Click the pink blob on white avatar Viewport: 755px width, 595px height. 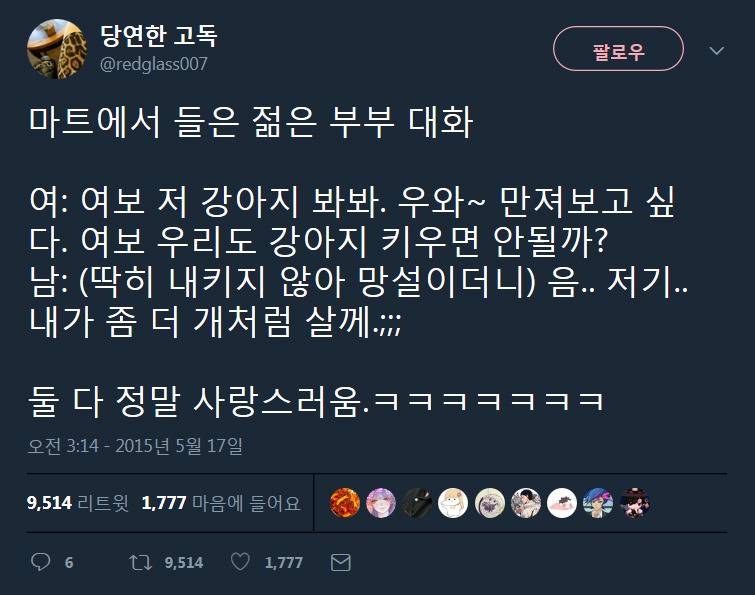(x=561, y=503)
